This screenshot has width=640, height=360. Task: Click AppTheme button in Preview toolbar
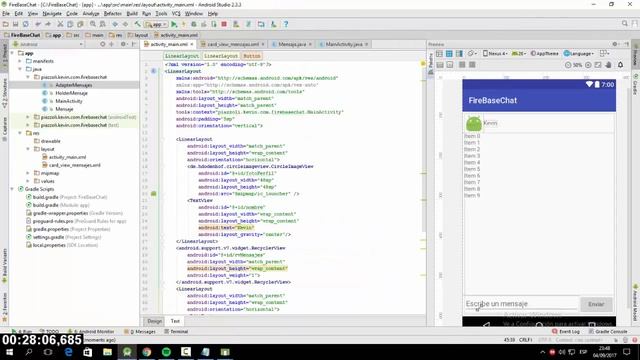pos(544,53)
